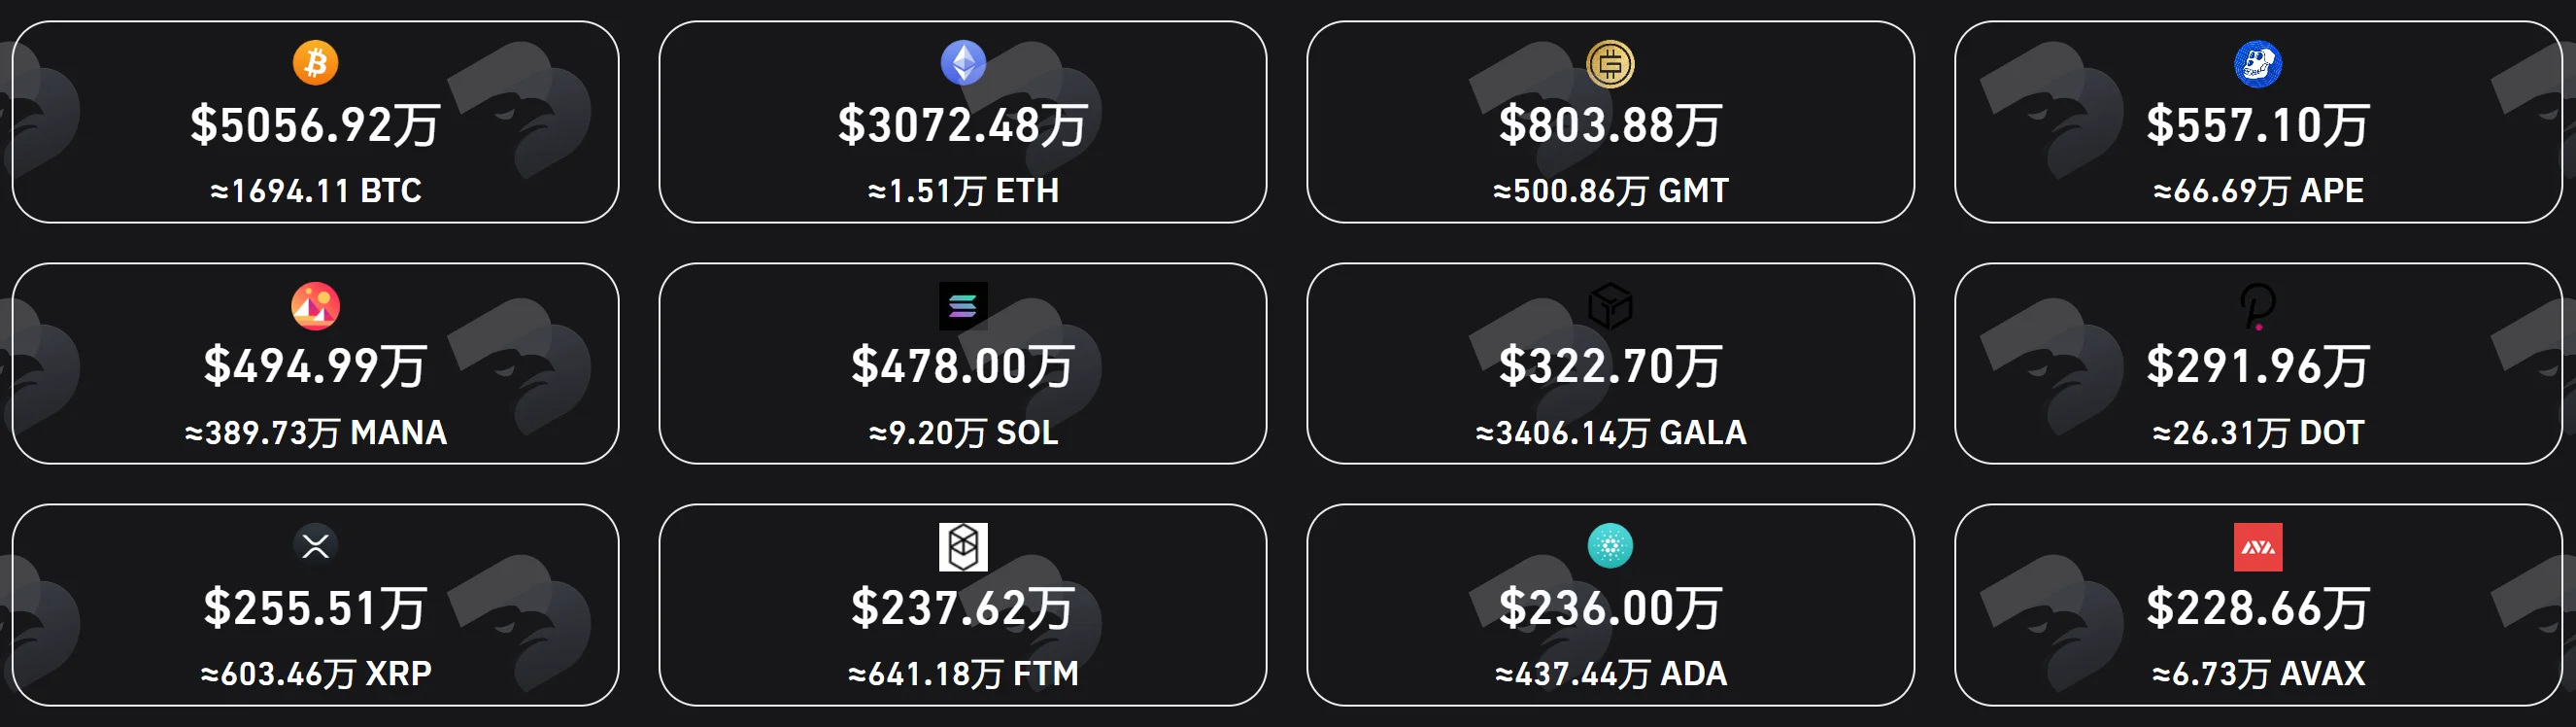
Task: Click the Fantom FTM icon
Action: [963, 547]
